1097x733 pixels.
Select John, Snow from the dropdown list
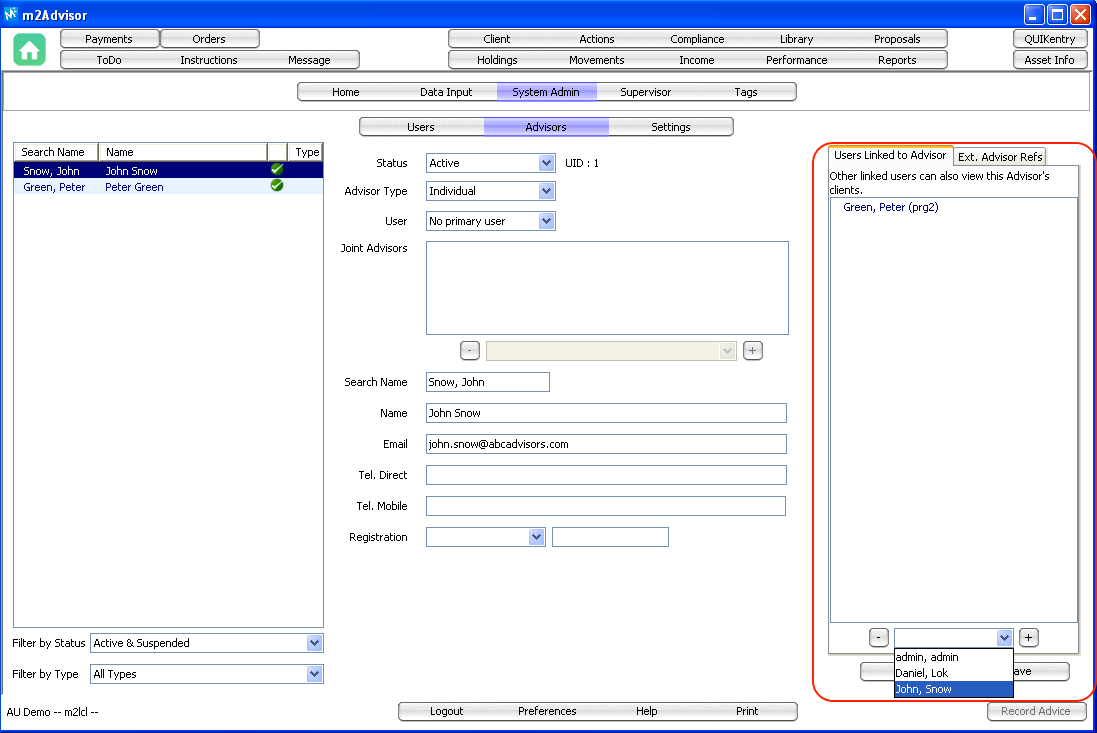tap(953, 689)
